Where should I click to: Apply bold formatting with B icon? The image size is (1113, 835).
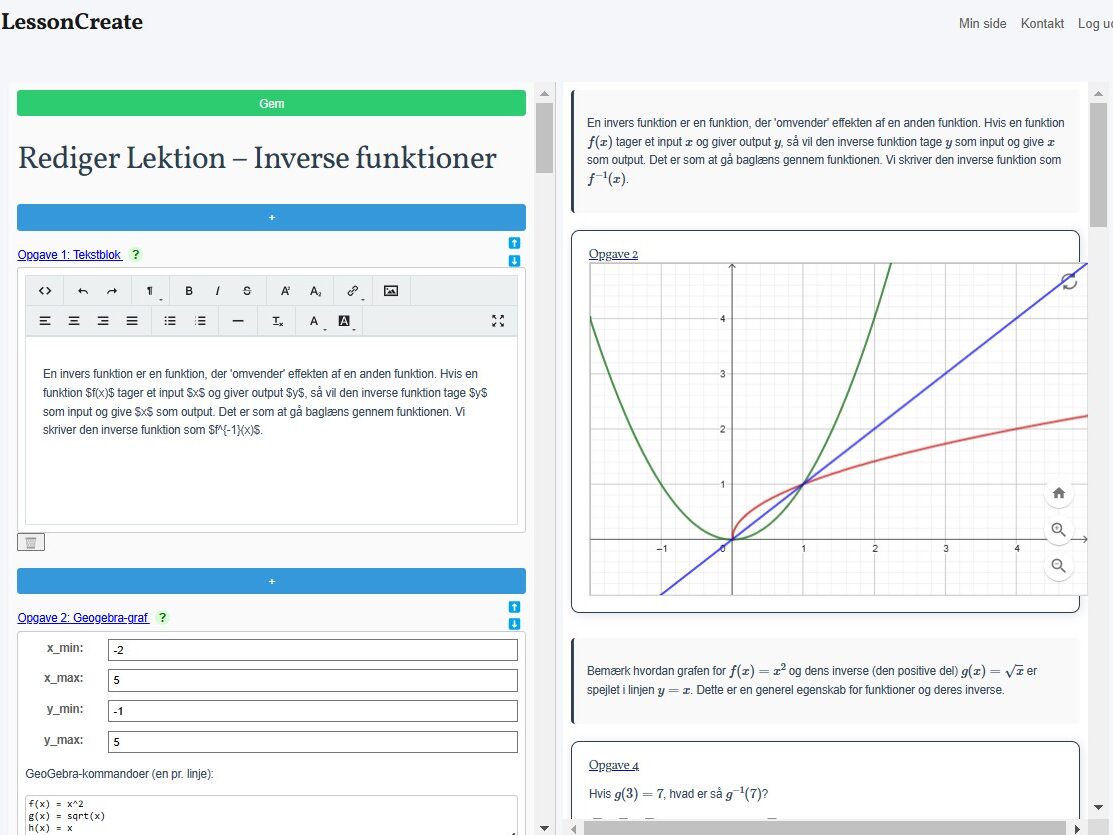189,291
